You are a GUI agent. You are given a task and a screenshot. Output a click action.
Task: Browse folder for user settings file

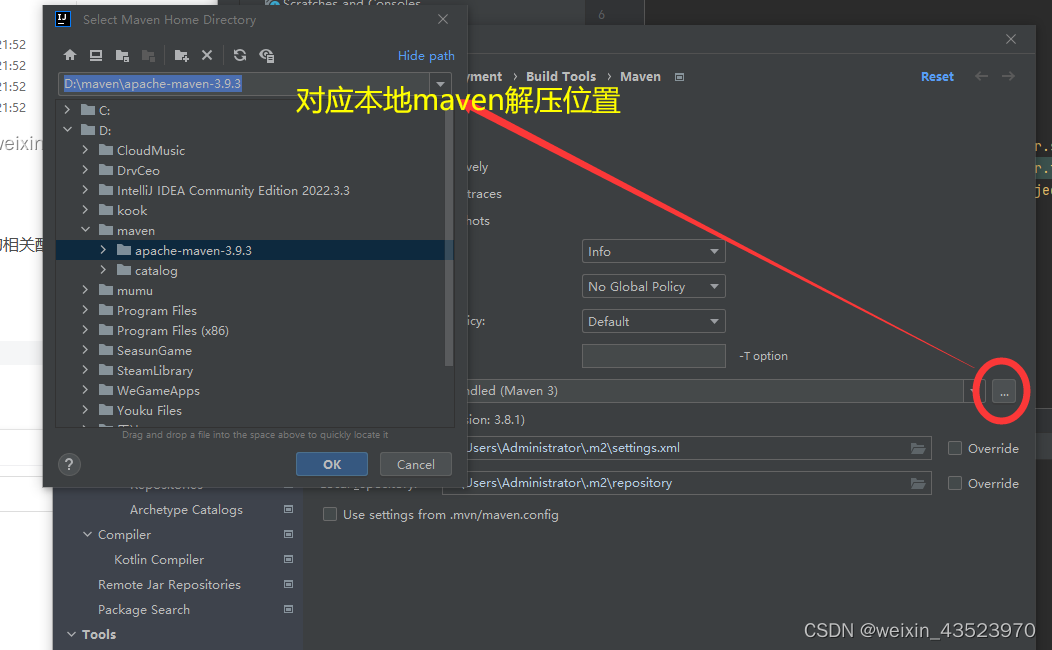tap(918, 448)
